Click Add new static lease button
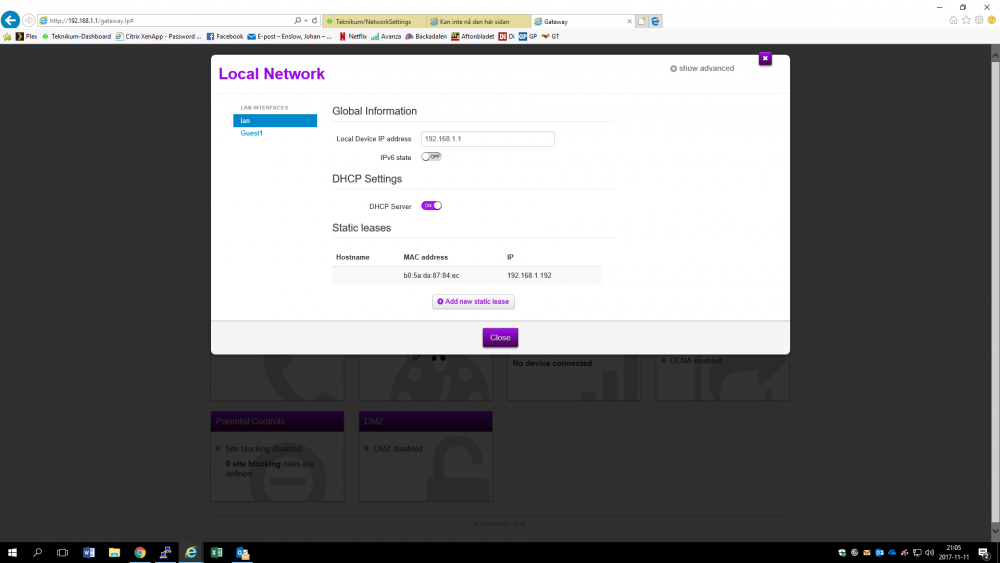Screen dimensions: 1000x563 [x=473, y=302]
